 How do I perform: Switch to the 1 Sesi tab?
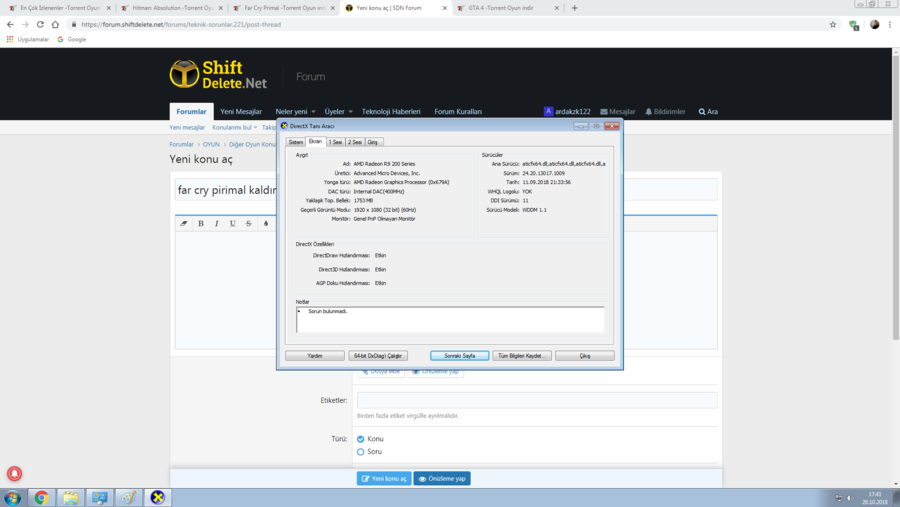(x=336, y=142)
